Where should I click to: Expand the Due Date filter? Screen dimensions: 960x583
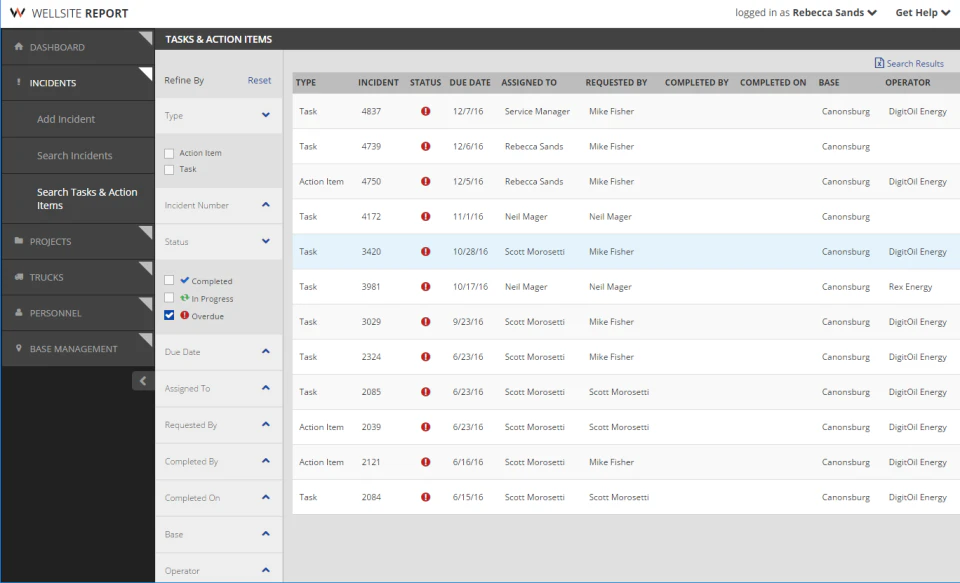pyautogui.click(x=266, y=351)
